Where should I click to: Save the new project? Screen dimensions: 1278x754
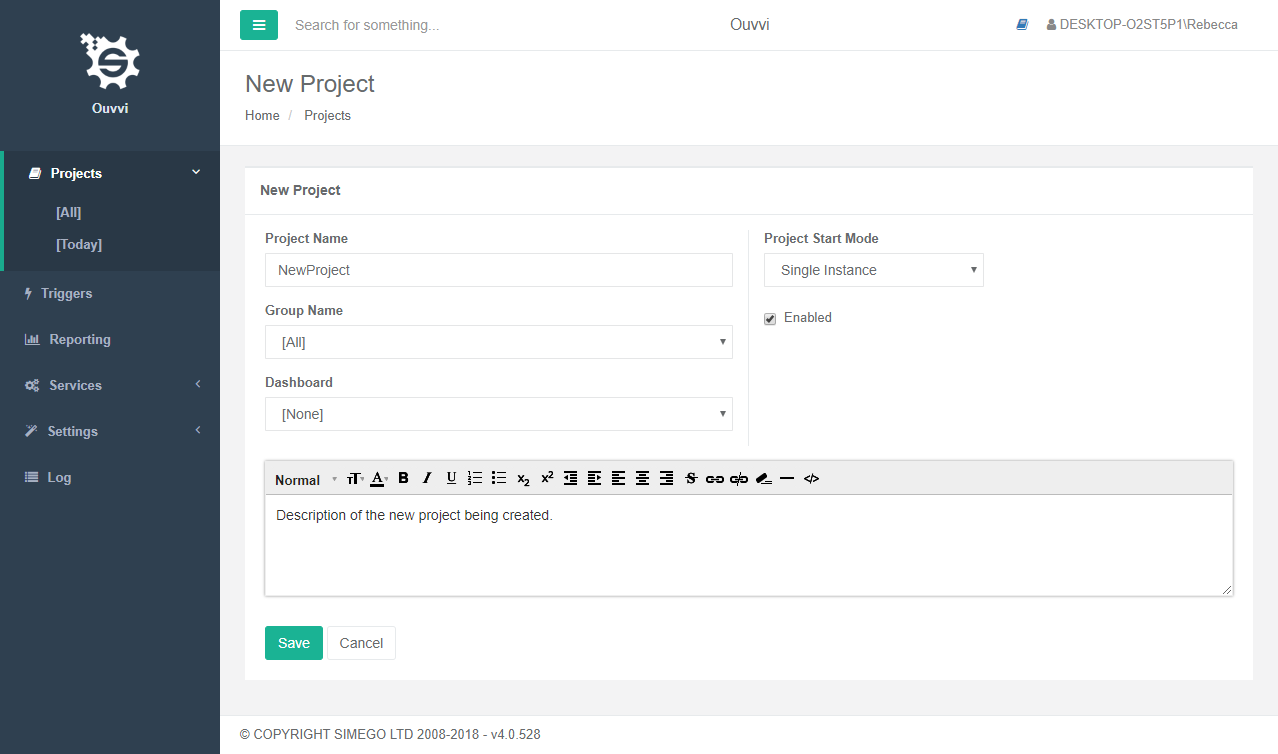point(294,643)
